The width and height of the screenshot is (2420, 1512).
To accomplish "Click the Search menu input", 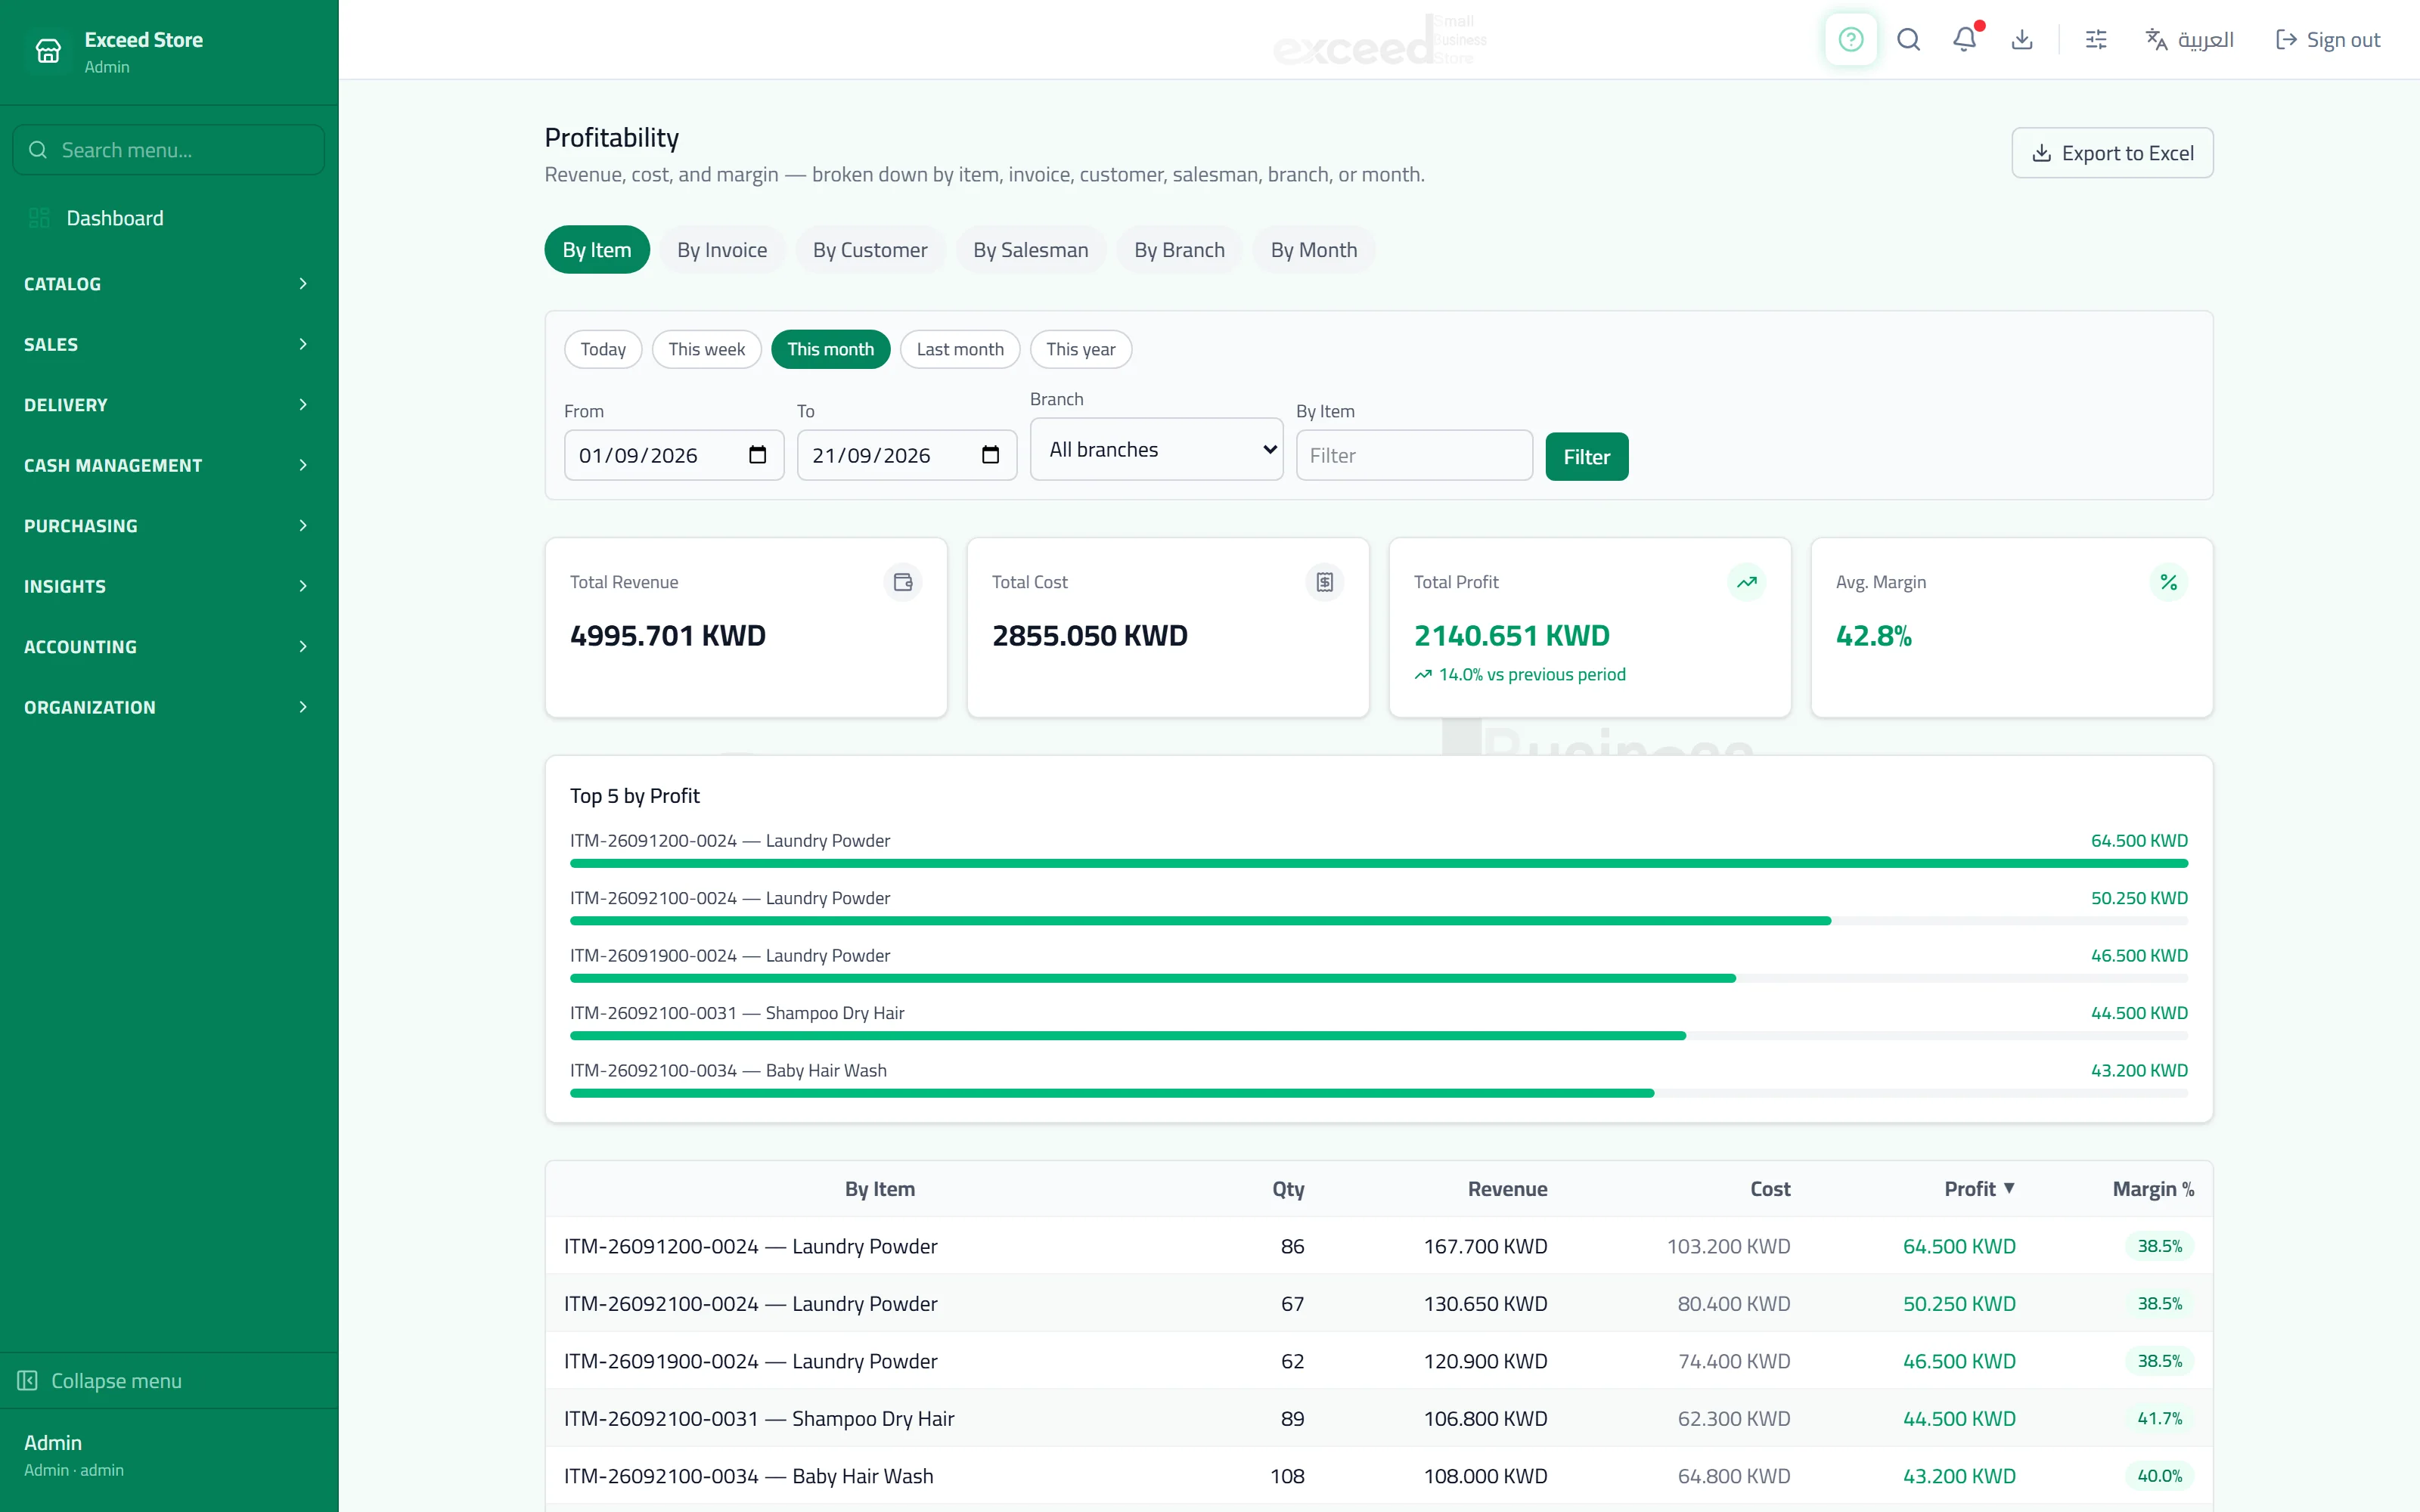I will coord(168,150).
